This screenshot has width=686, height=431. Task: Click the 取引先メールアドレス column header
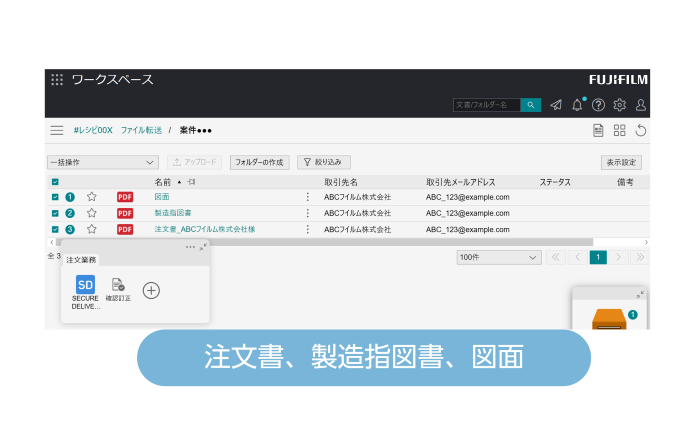(461, 182)
